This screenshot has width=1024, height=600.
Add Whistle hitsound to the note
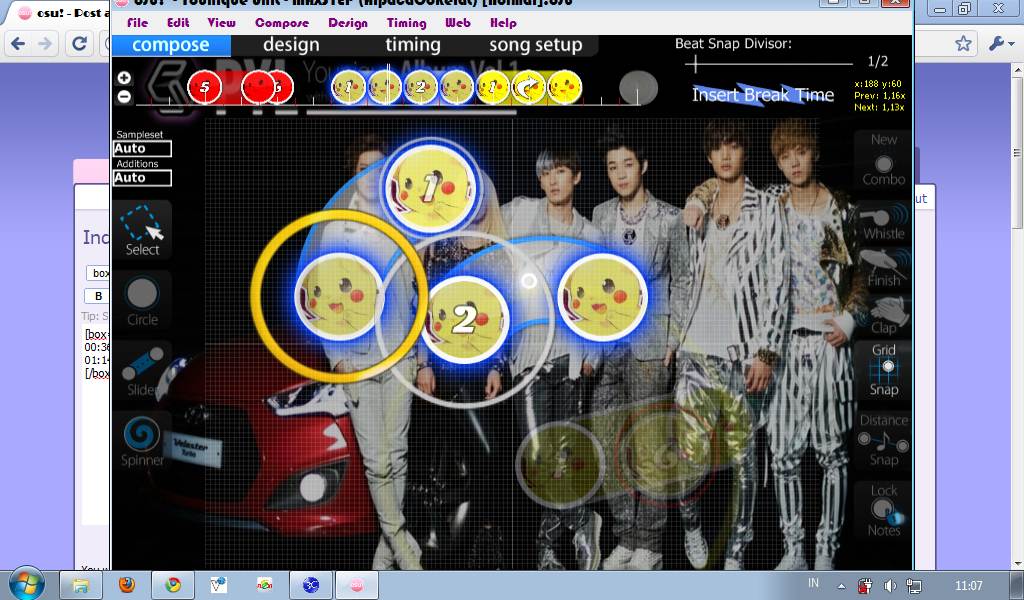click(x=883, y=220)
